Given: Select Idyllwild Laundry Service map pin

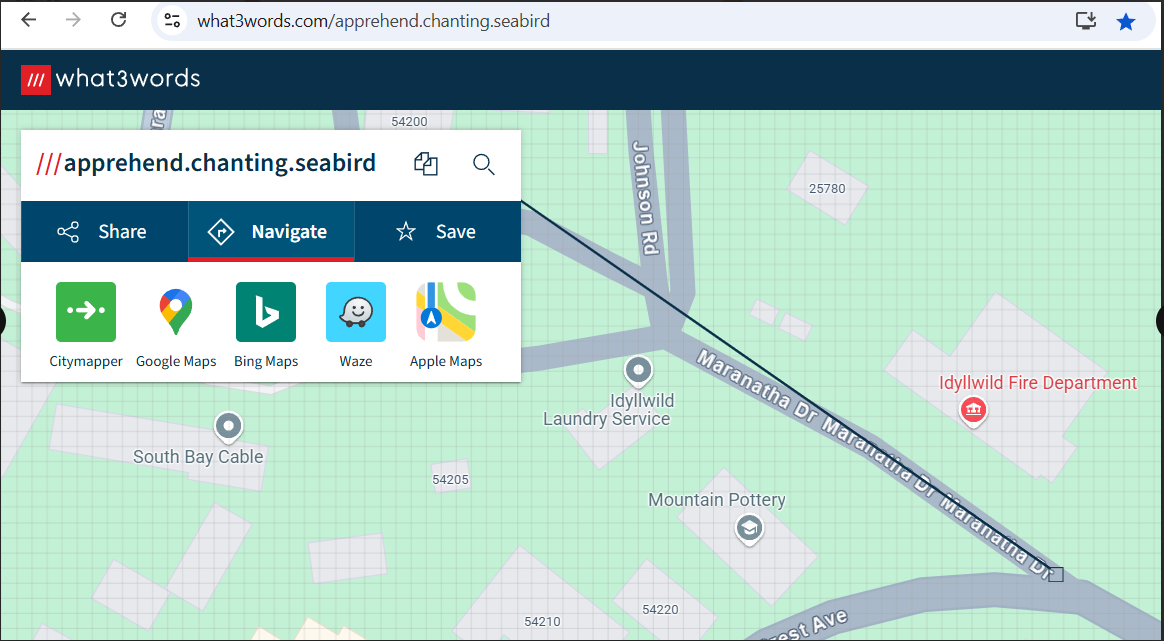Looking at the screenshot, I should [638, 371].
